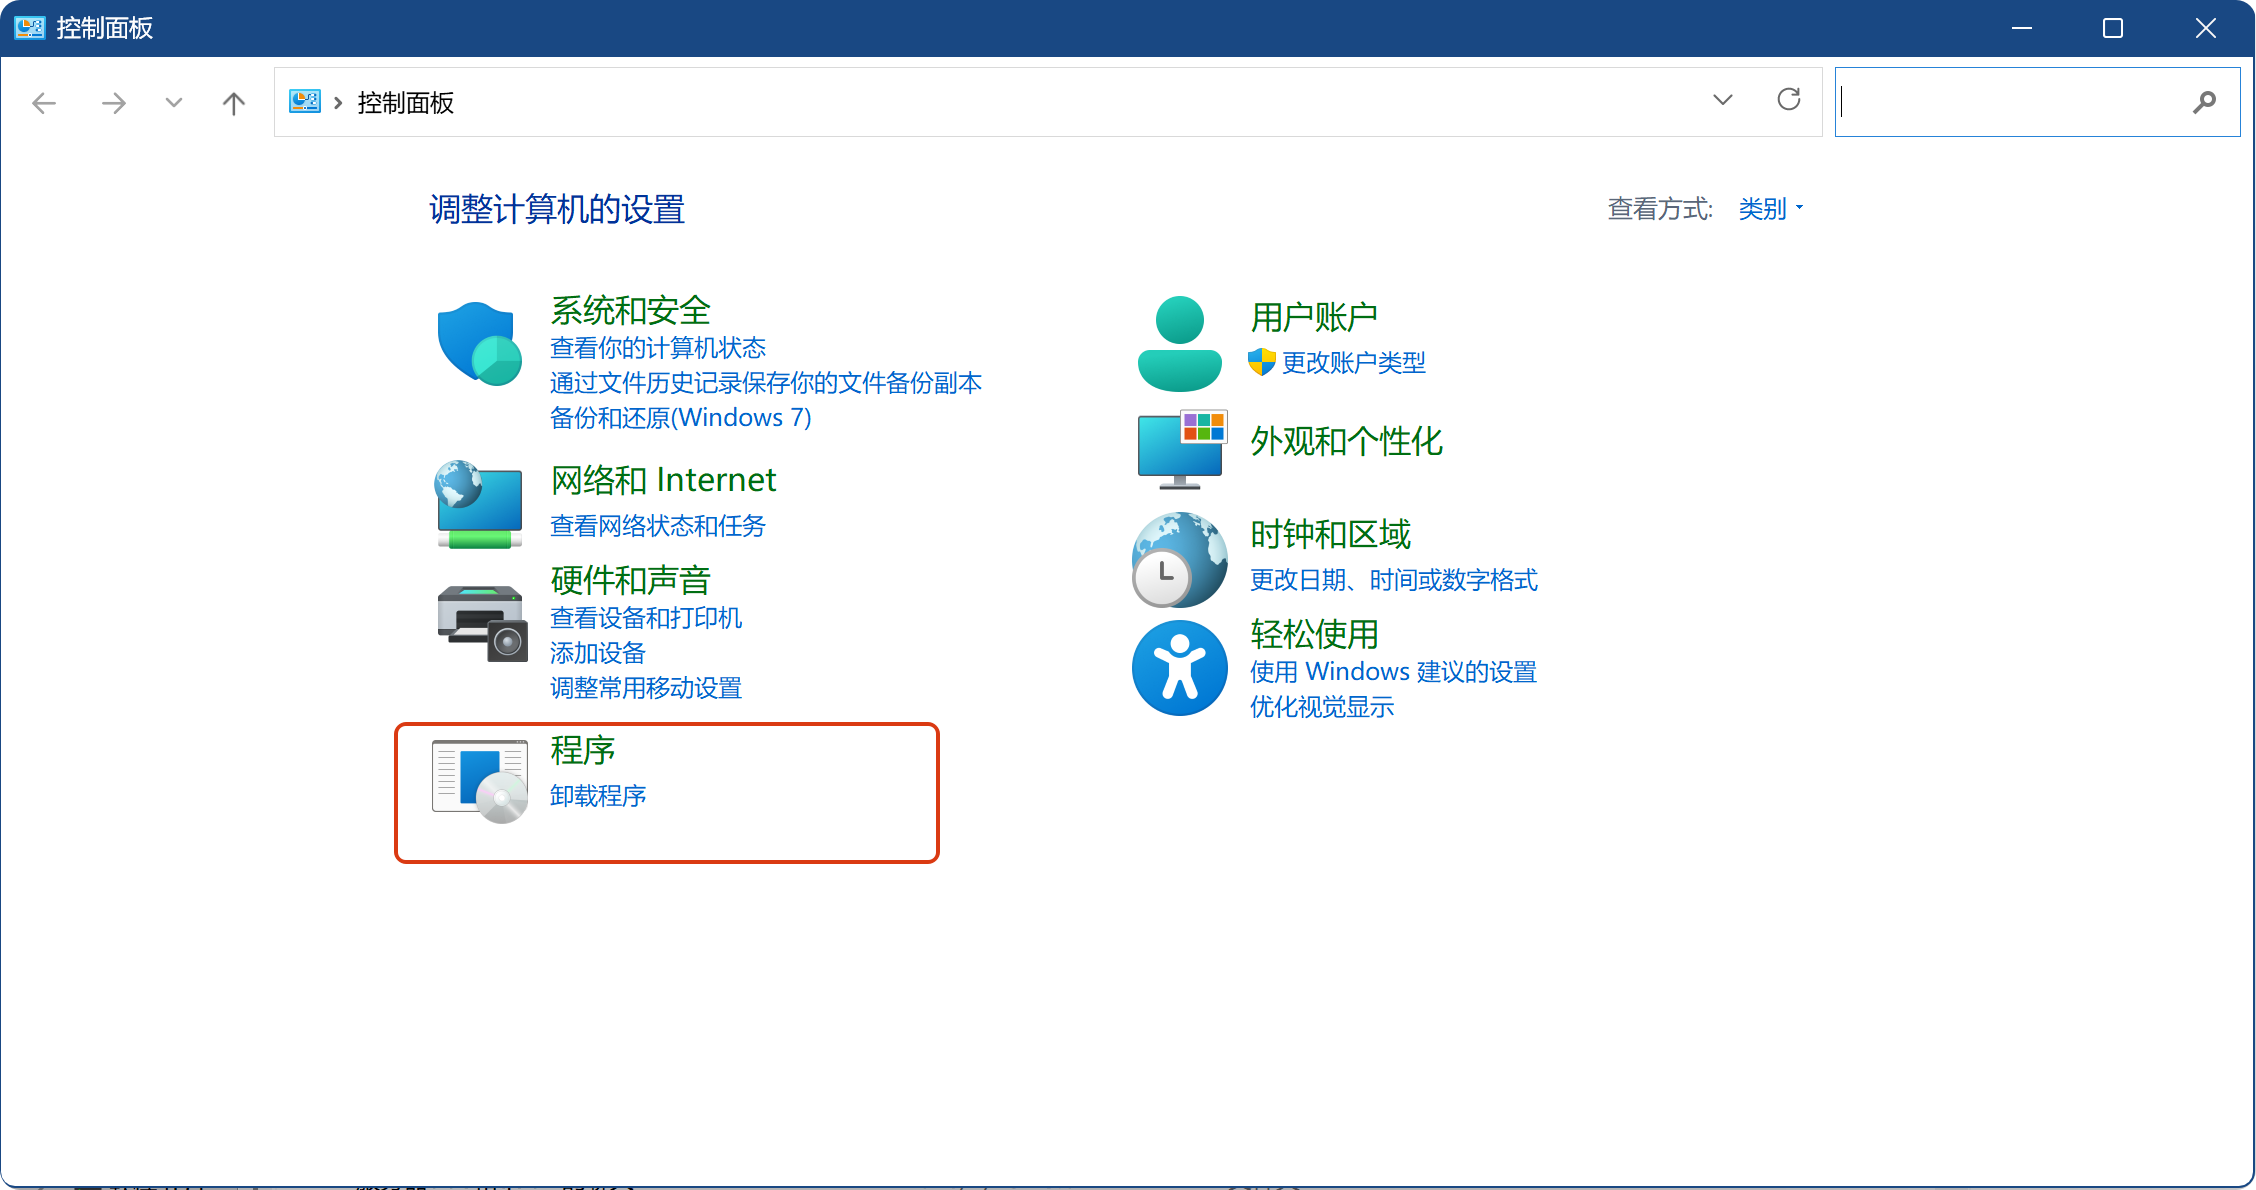The image size is (2256, 1190).
Task: Click 卸载程序 link
Action: point(598,796)
